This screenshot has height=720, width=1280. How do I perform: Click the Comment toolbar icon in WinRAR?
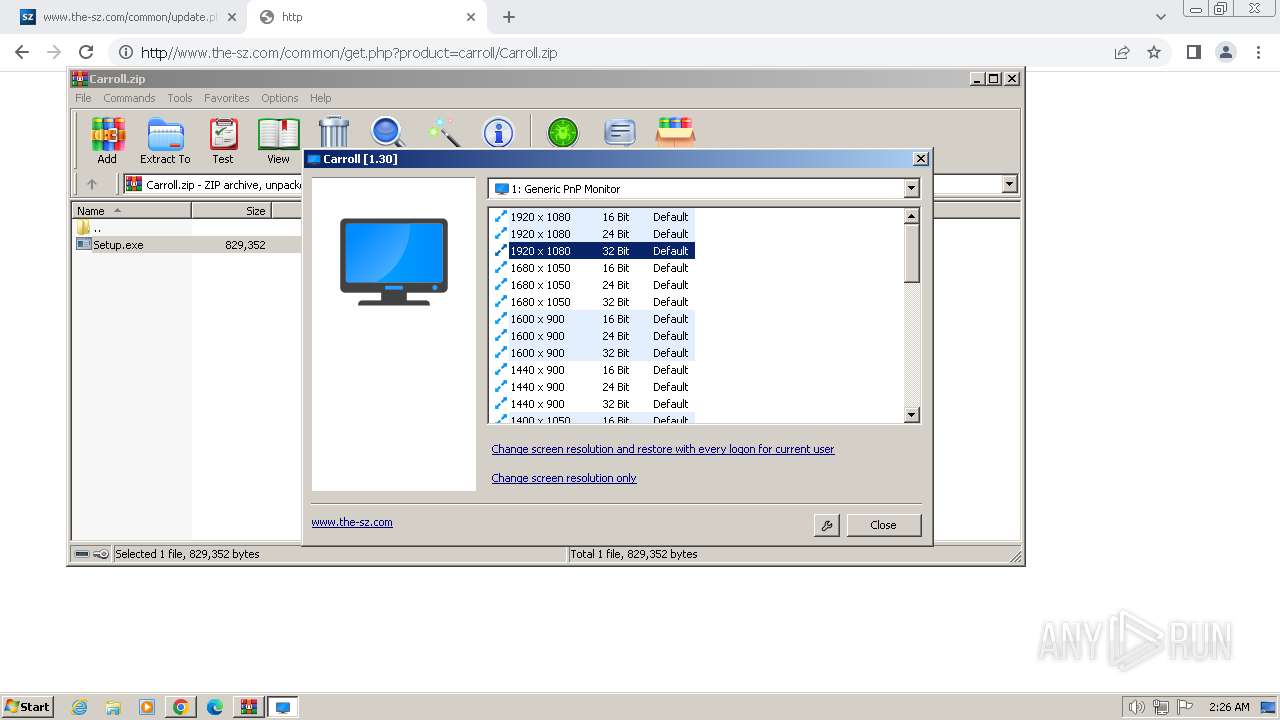[620, 132]
